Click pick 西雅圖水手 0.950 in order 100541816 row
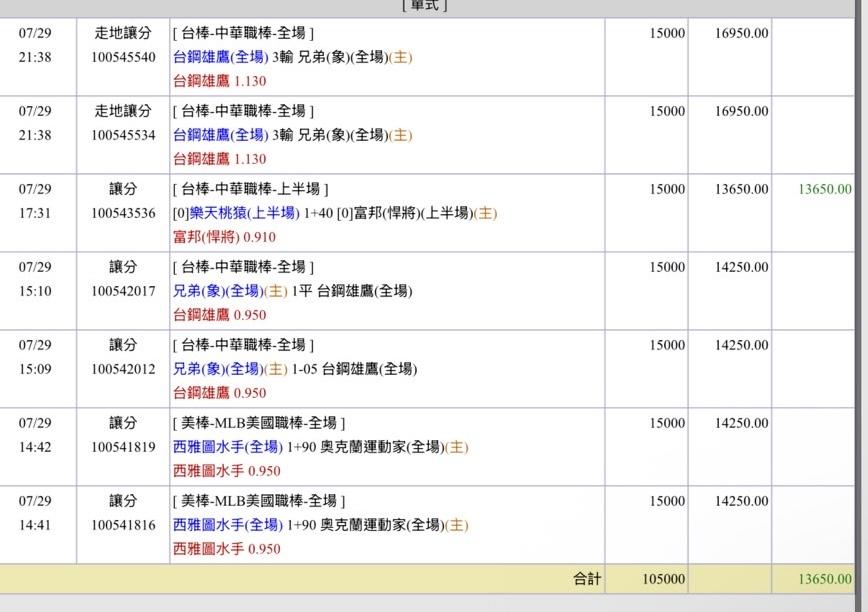This screenshot has height=612, width=868. point(226,549)
